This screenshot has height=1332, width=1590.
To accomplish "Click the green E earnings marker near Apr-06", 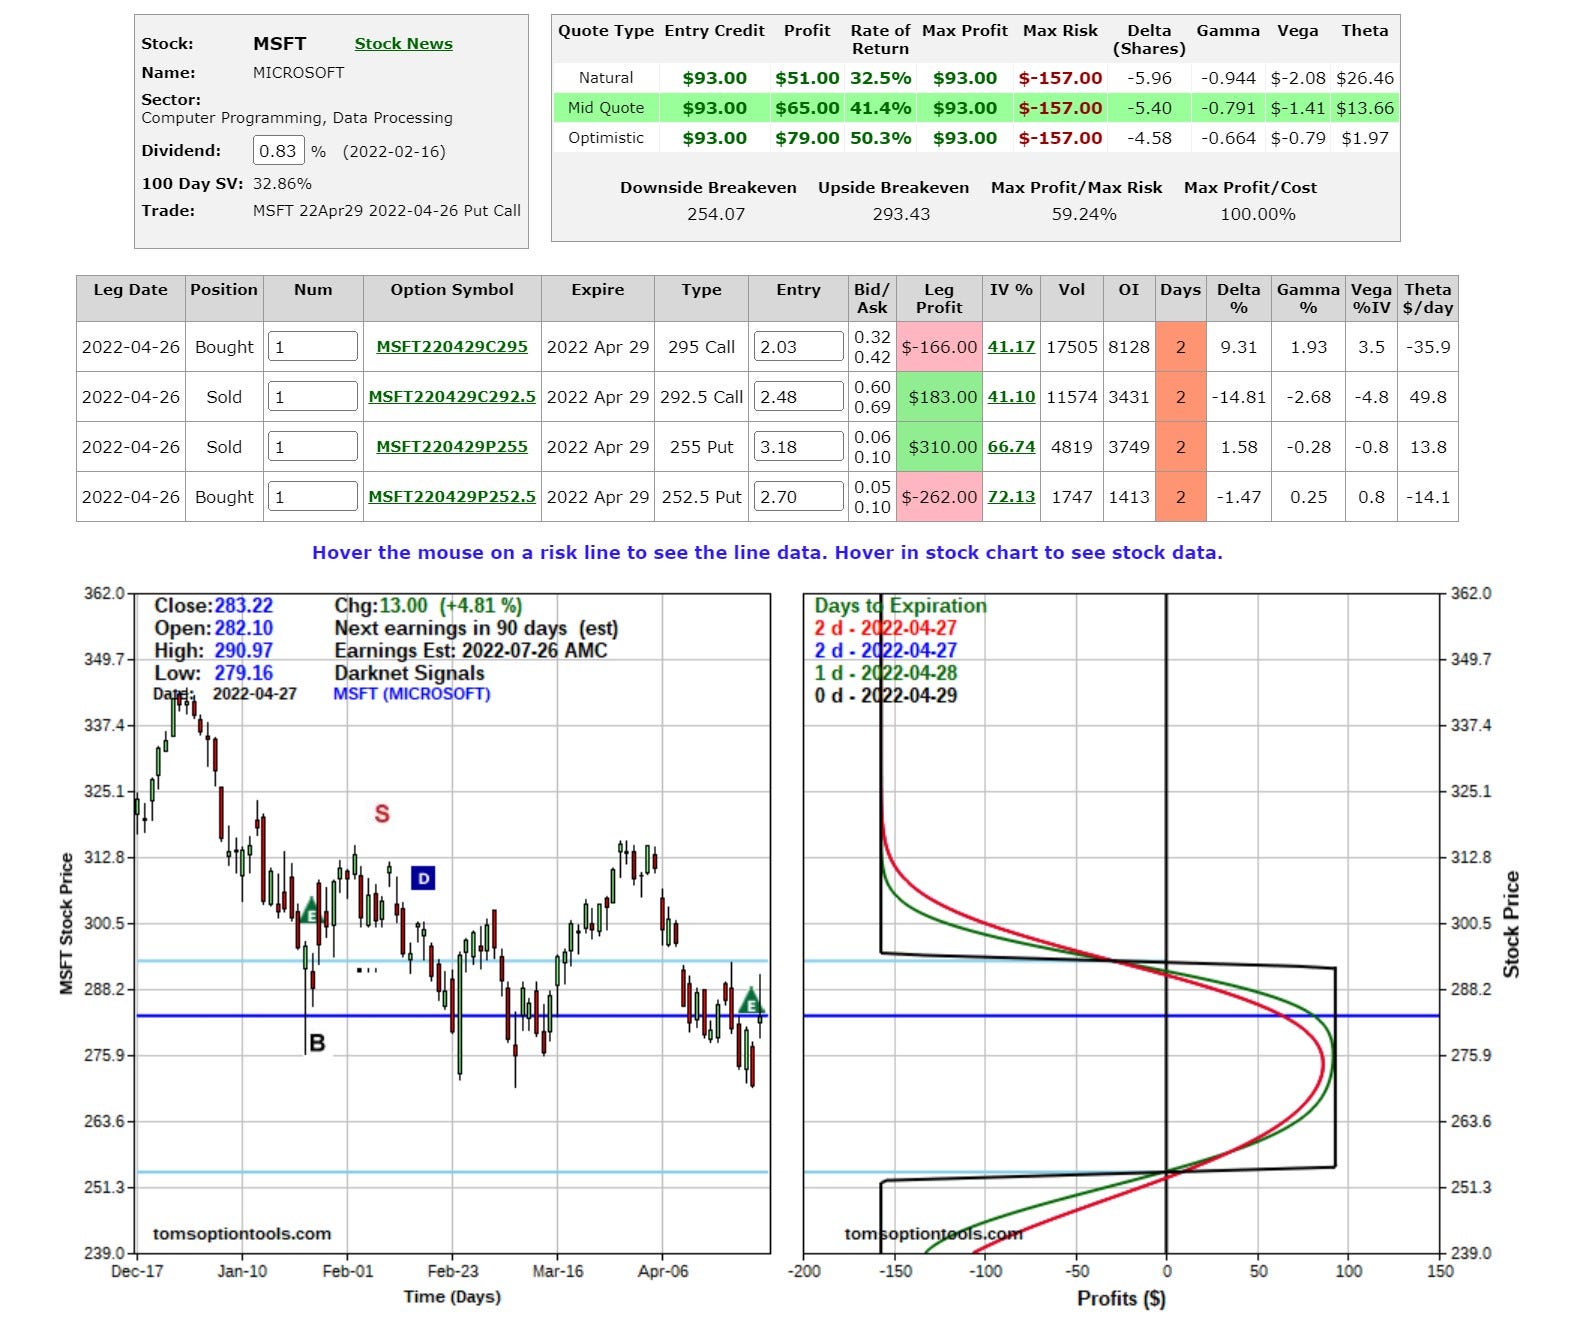I will tap(750, 1001).
